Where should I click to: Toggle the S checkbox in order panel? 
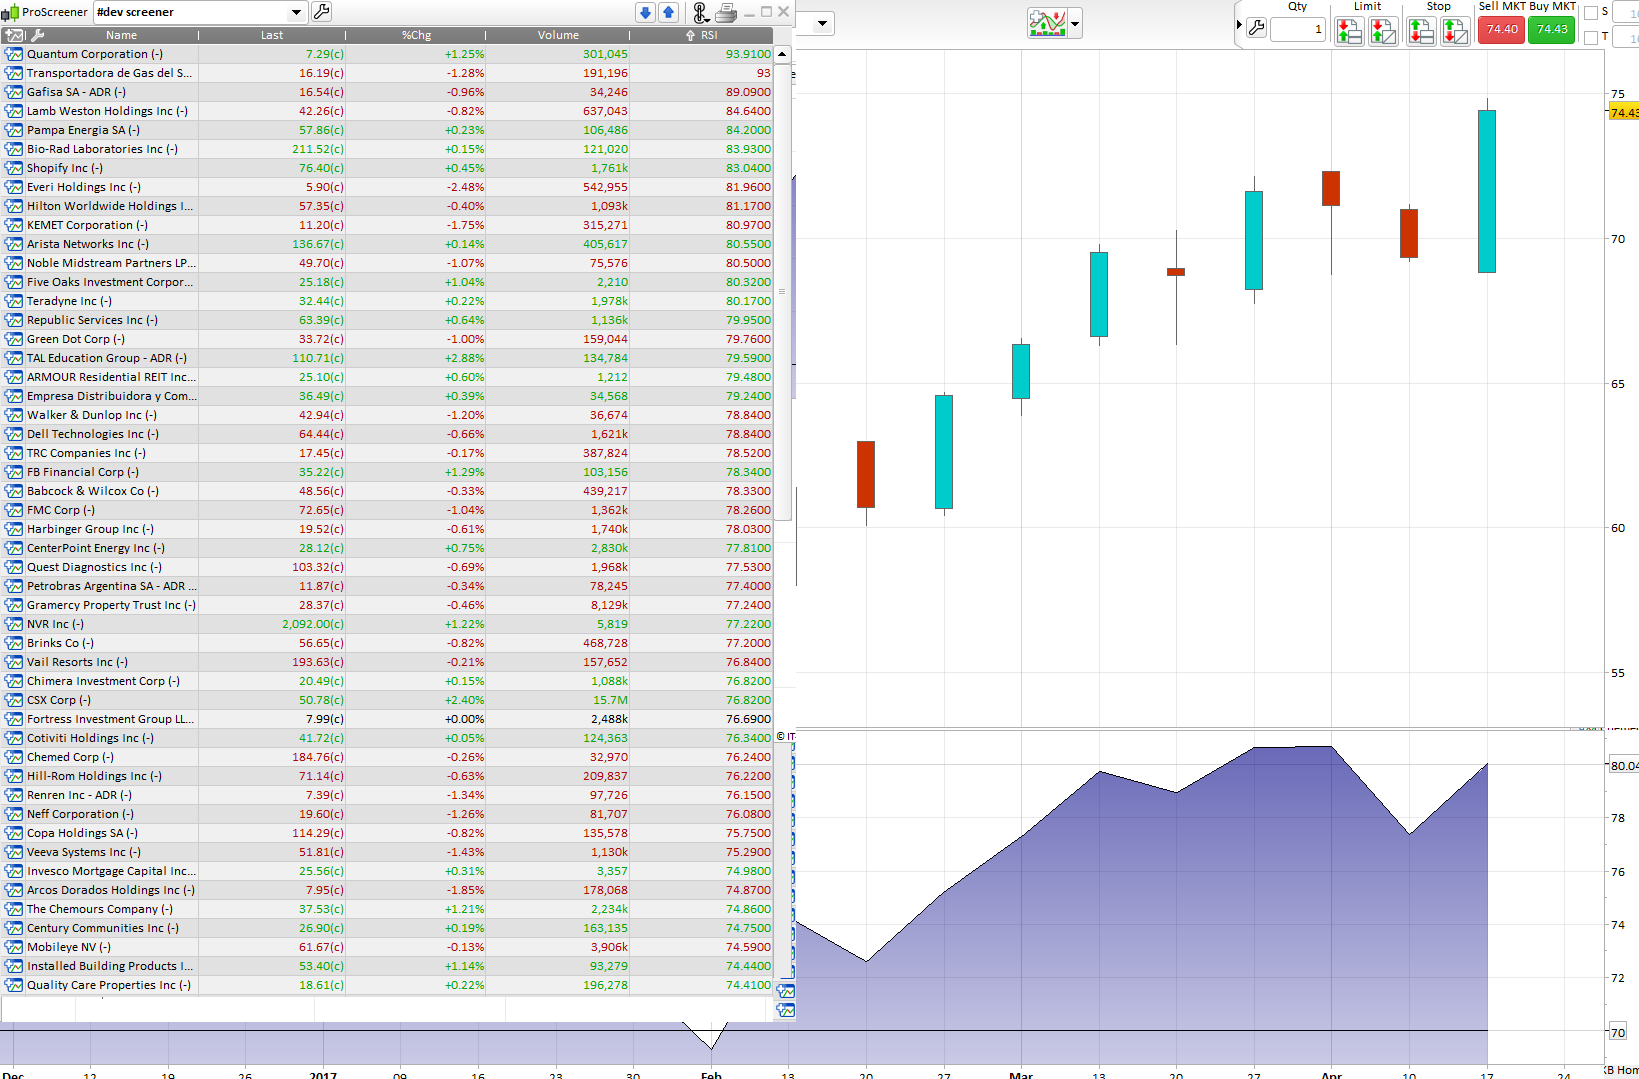coord(1591,13)
